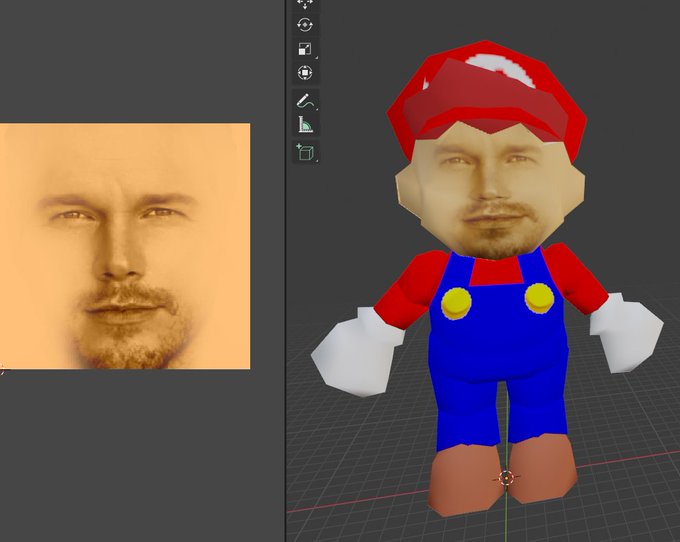Select the Move tool in the toolbar
This screenshot has width=680, height=542.
tap(305, 4)
